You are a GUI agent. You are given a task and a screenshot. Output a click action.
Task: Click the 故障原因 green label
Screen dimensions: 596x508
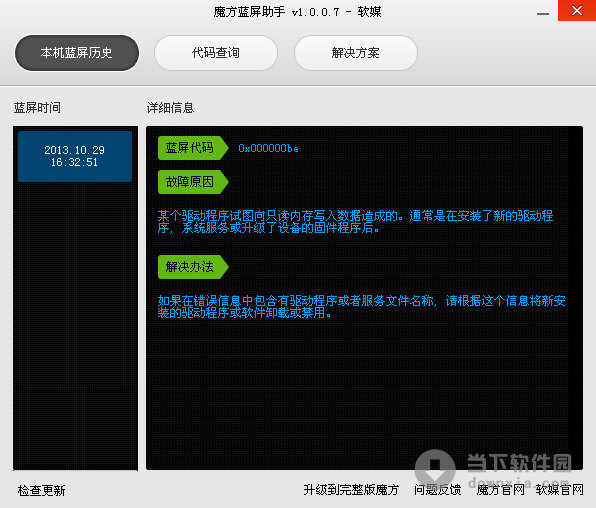[193, 182]
